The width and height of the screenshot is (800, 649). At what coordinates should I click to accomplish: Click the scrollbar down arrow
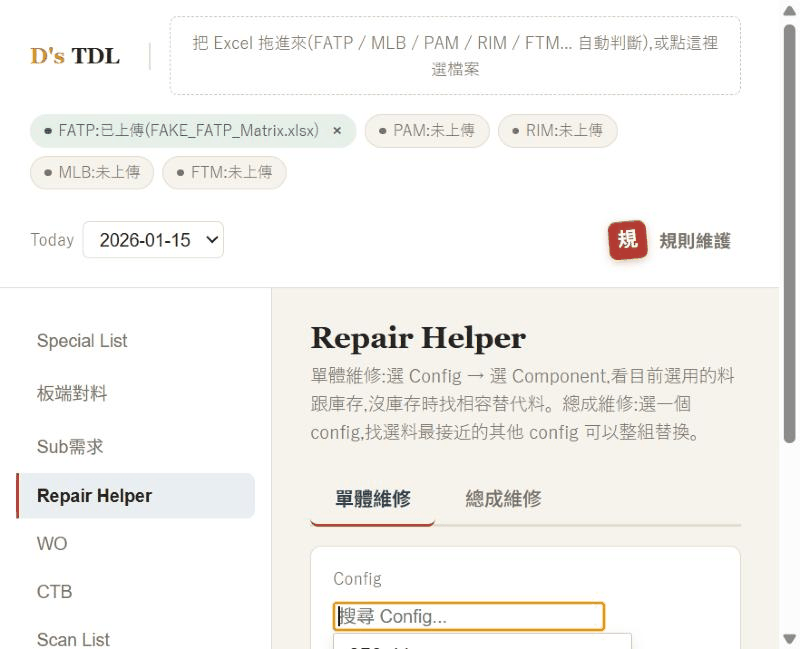[790, 638]
